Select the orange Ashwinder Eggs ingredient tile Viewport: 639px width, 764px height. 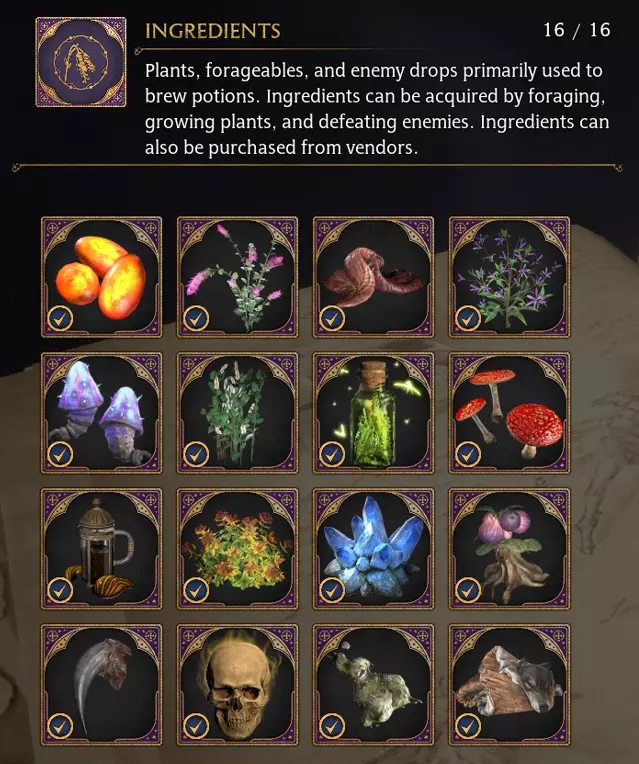101,277
